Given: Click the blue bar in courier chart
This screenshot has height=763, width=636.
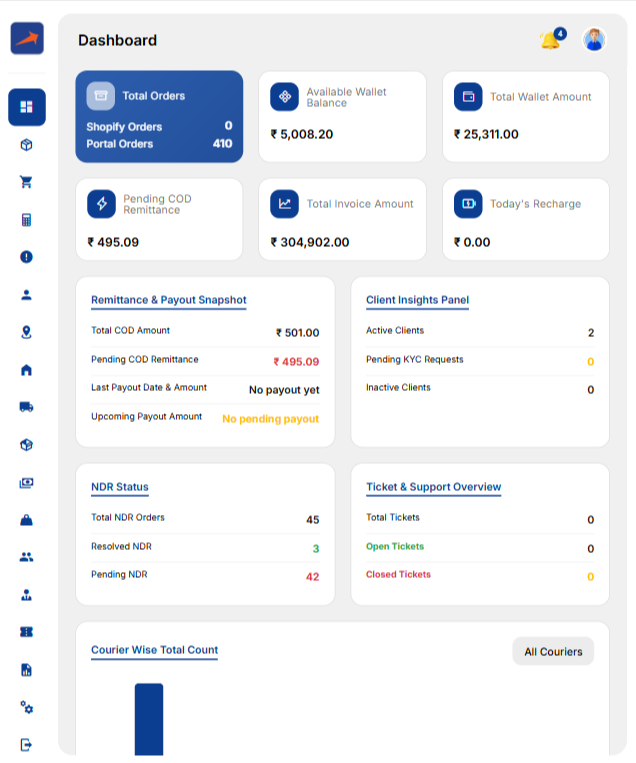Looking at the screenshot, I should click(149, 719).
